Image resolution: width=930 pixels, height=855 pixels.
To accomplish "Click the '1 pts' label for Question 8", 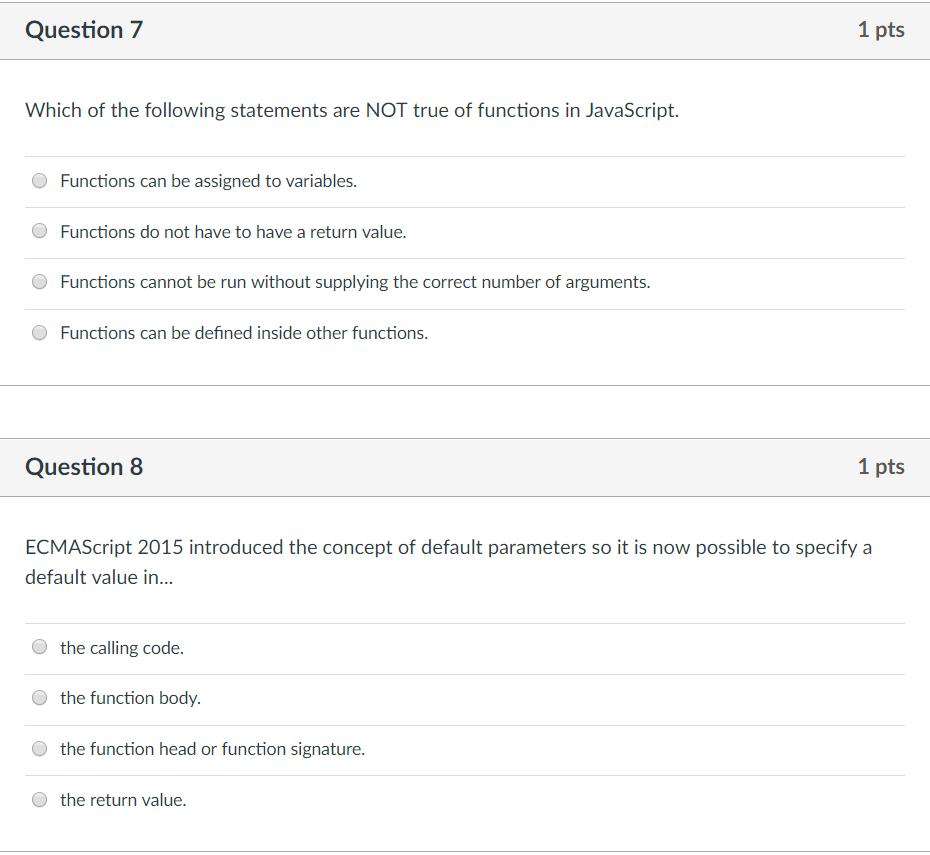I will point(881,467).
